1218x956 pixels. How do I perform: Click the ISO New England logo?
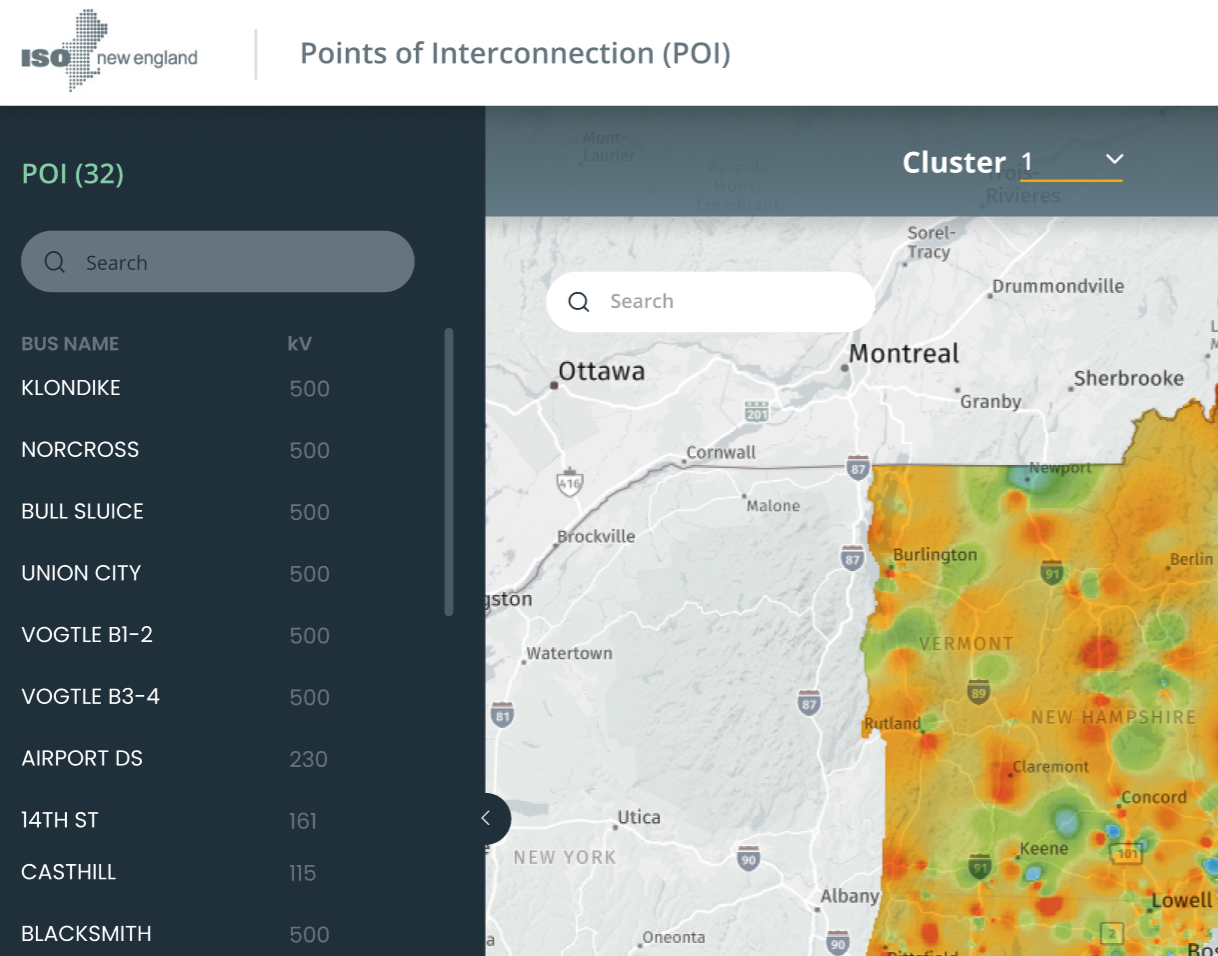coord(110,52)
